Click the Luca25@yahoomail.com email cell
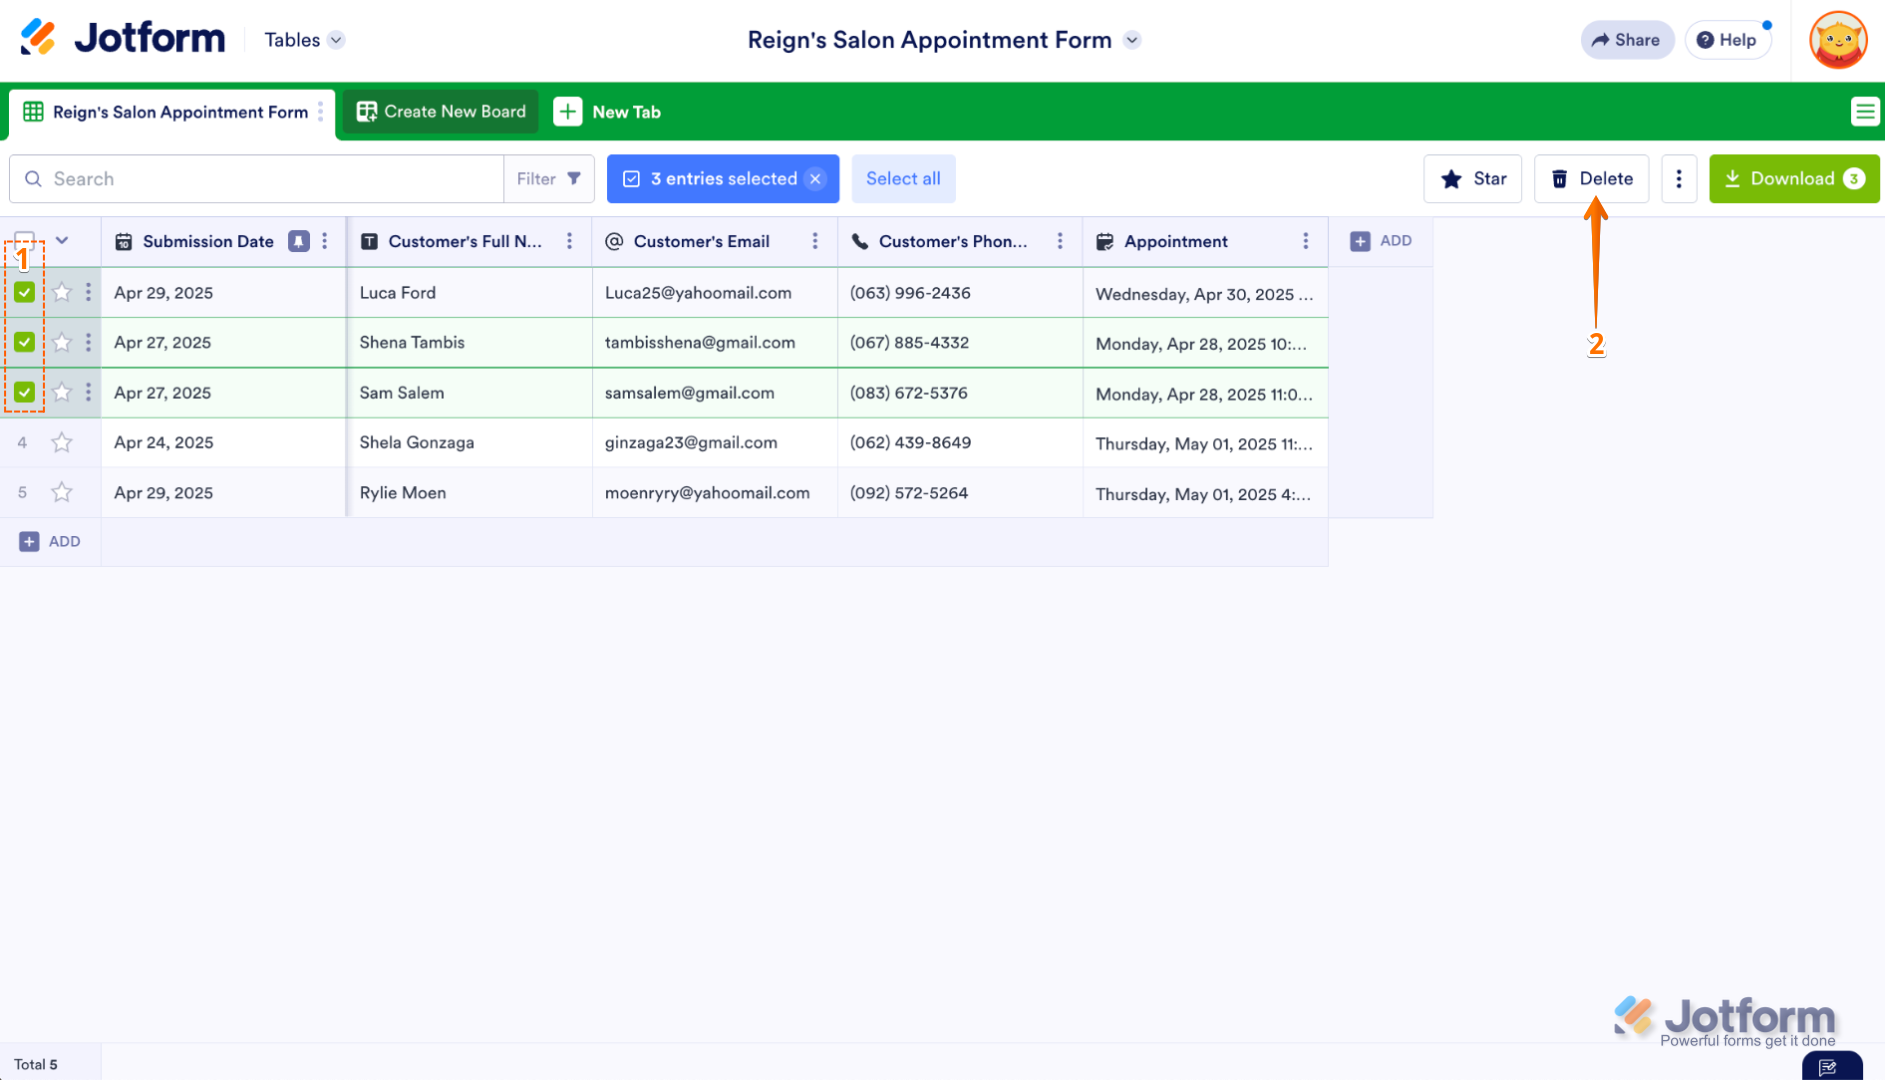This screenshot has width=1885, height=1080. point(715,292)
